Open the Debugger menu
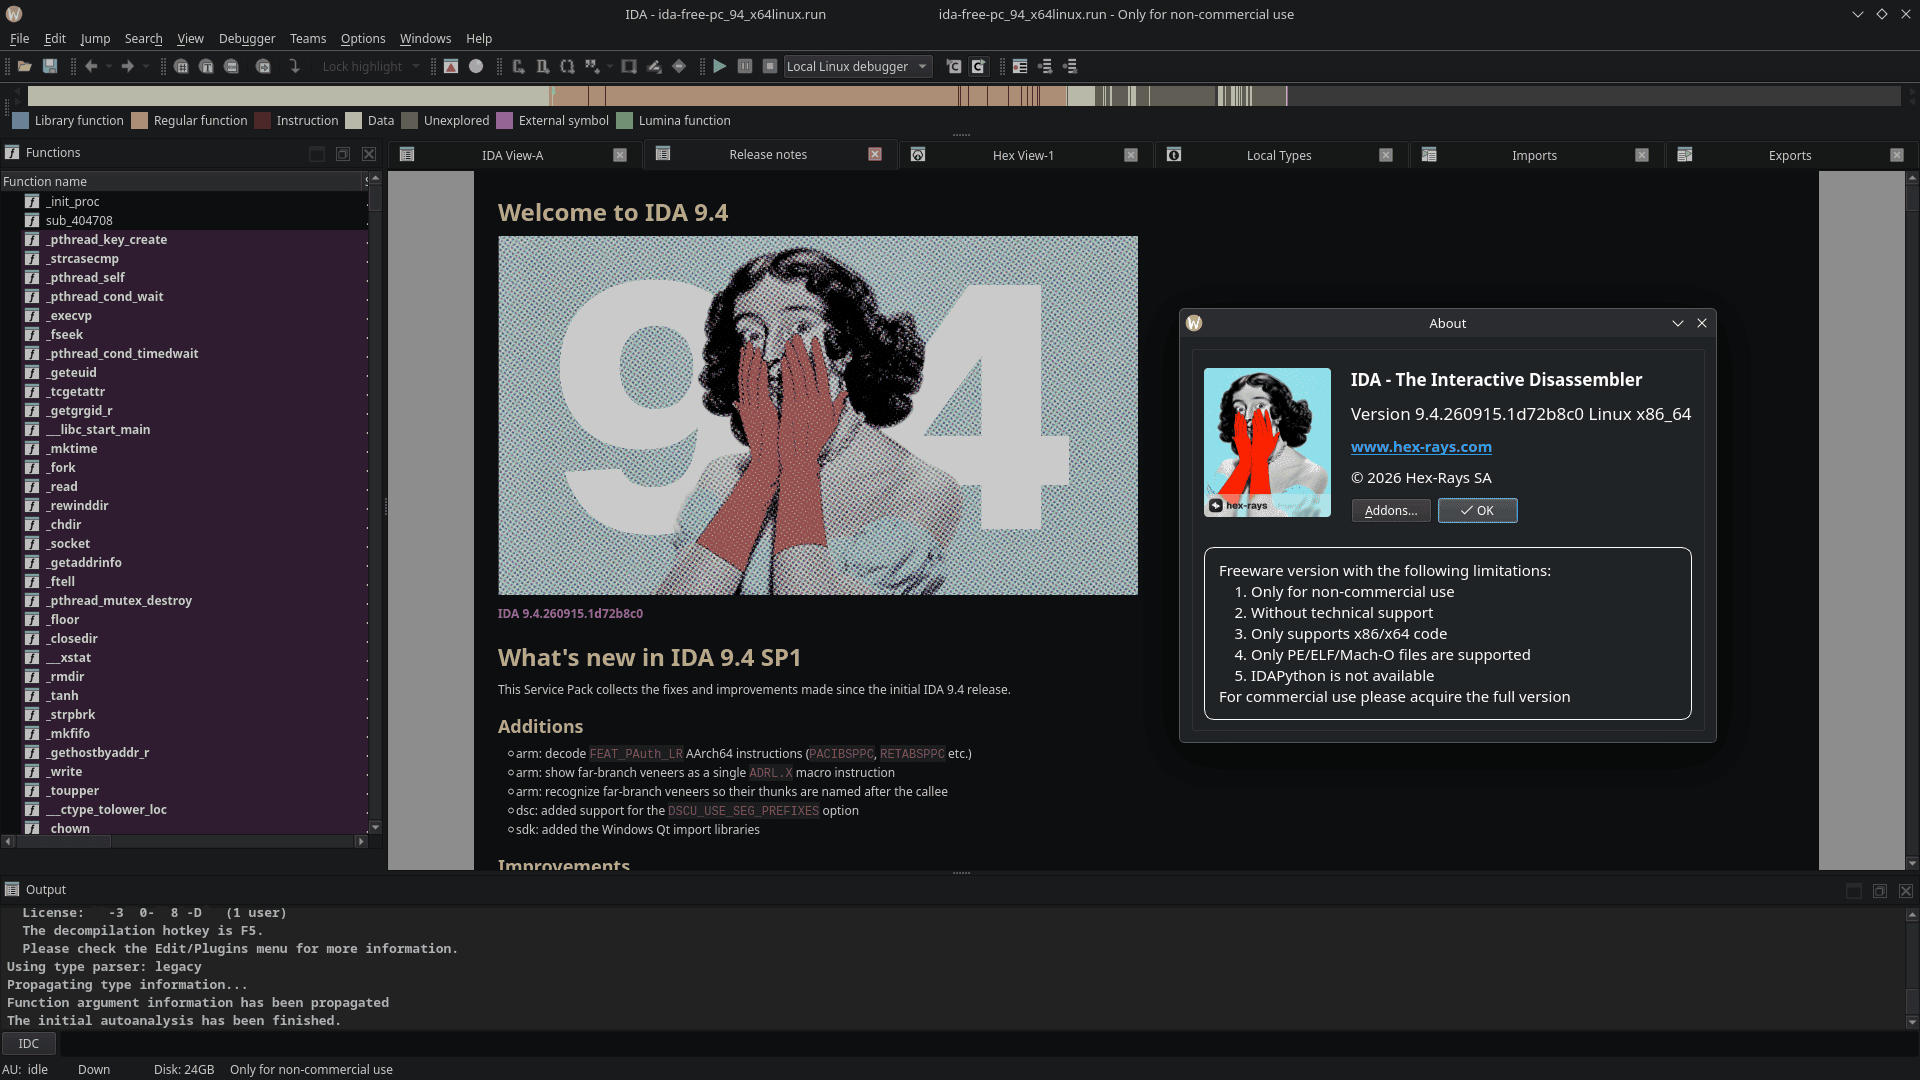The height and width of the screenshot is (1080, 1920). pyautogui.click(x=247, y=38)
